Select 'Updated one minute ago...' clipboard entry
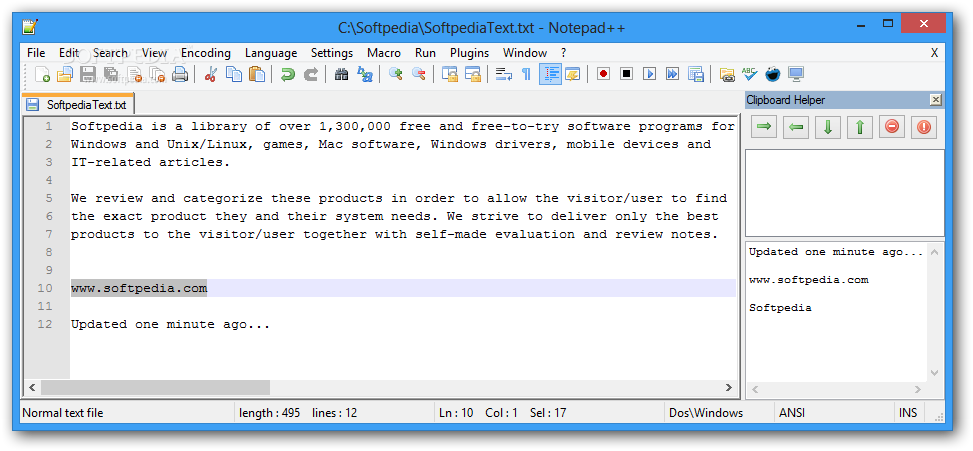 (x=836, y=252)
